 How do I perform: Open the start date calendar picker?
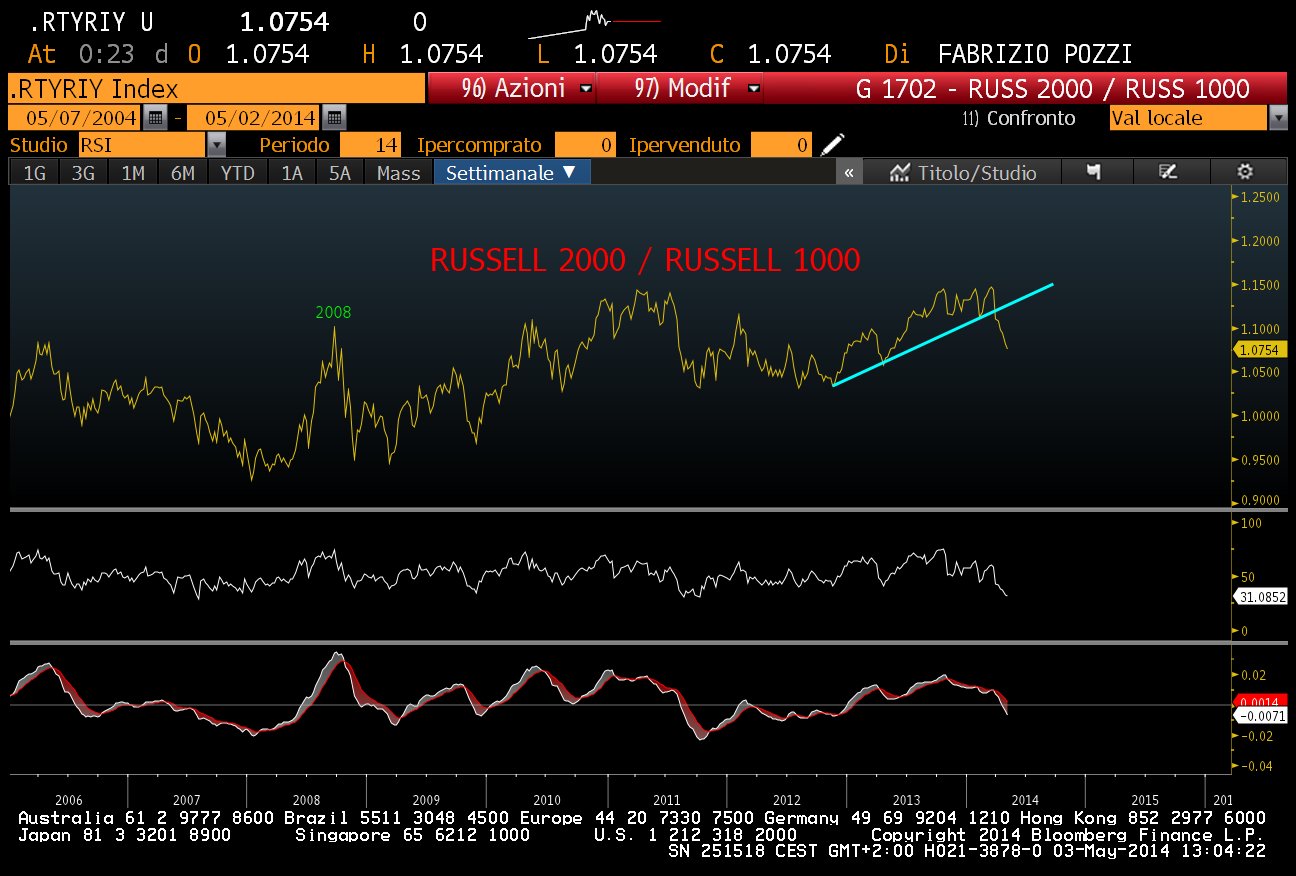tap(155, 117)
